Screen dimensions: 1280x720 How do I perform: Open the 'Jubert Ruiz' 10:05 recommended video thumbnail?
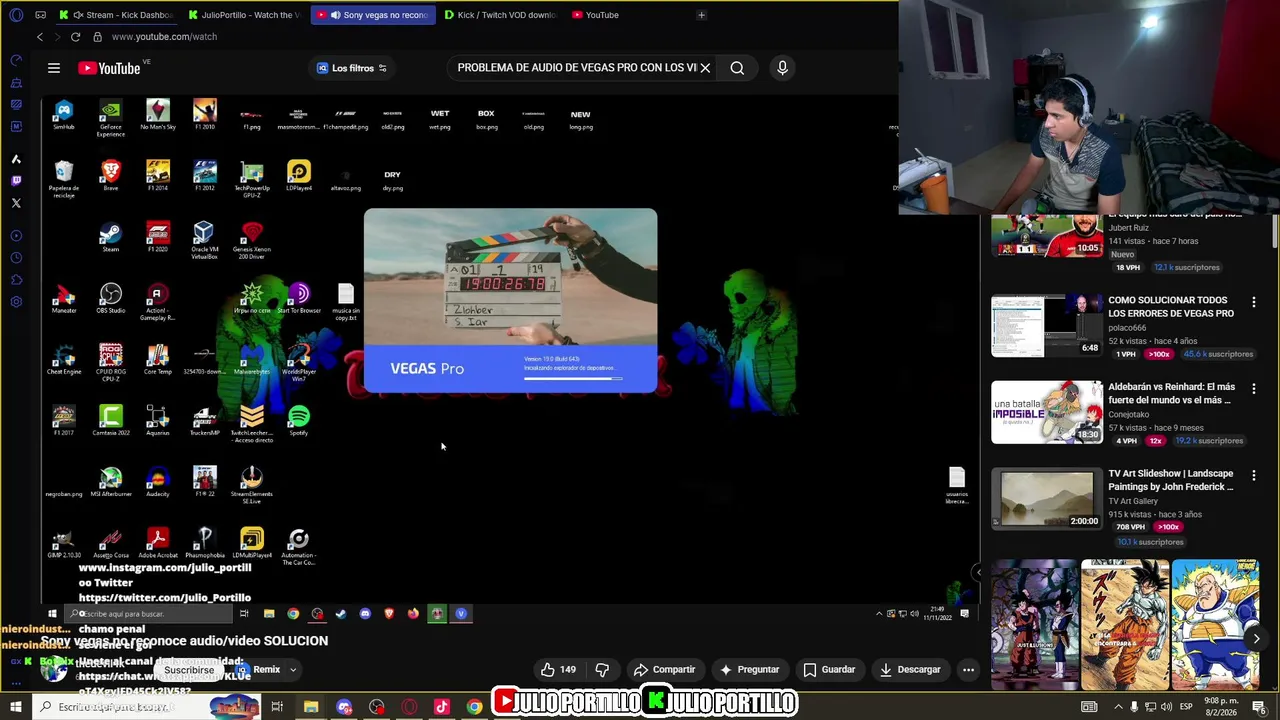point(1047,236)
